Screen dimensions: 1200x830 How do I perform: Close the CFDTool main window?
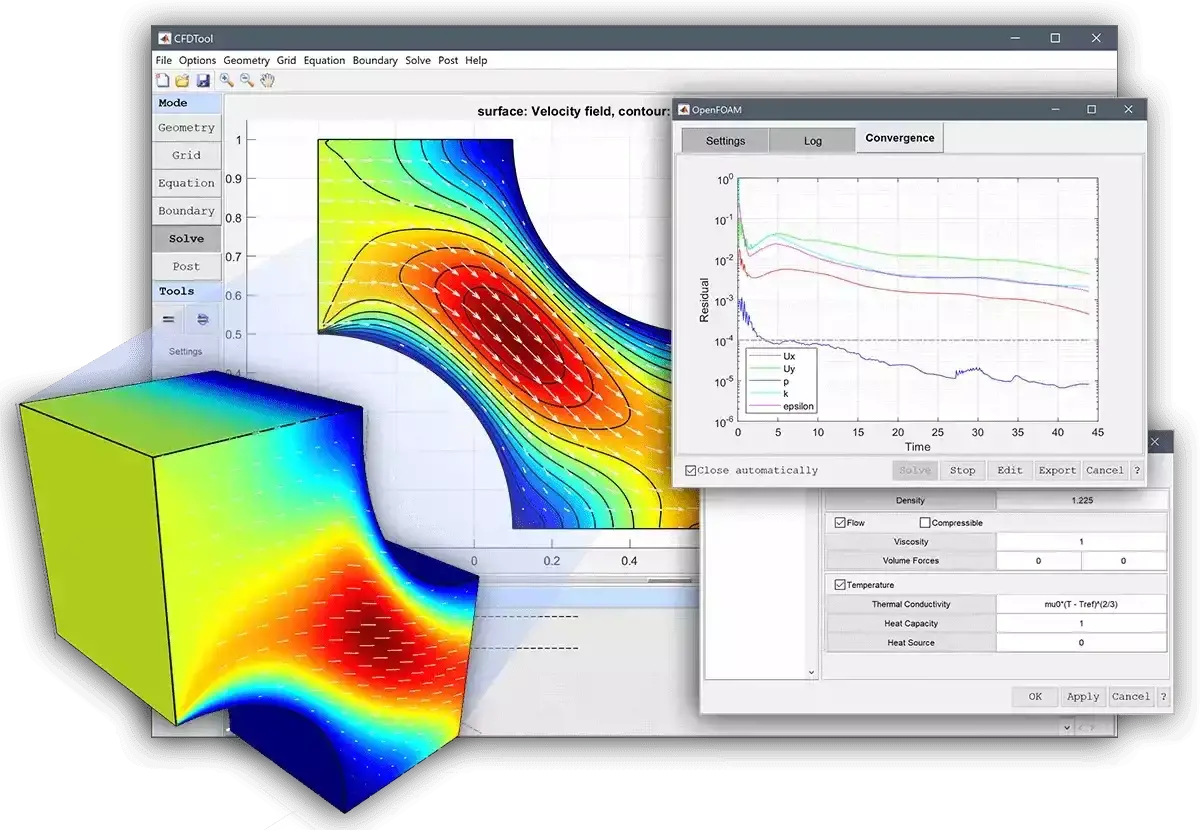click(x=1097, y=38)
